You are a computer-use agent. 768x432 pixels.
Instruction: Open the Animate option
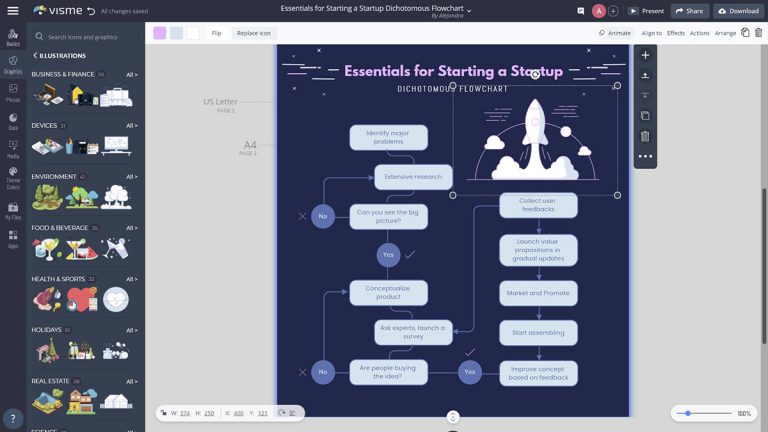(615, 33)
